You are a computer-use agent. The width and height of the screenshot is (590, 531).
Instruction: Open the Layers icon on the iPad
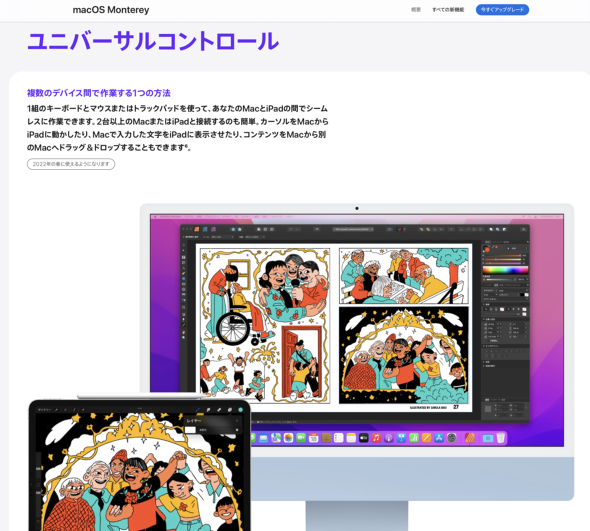click(230, 409)
